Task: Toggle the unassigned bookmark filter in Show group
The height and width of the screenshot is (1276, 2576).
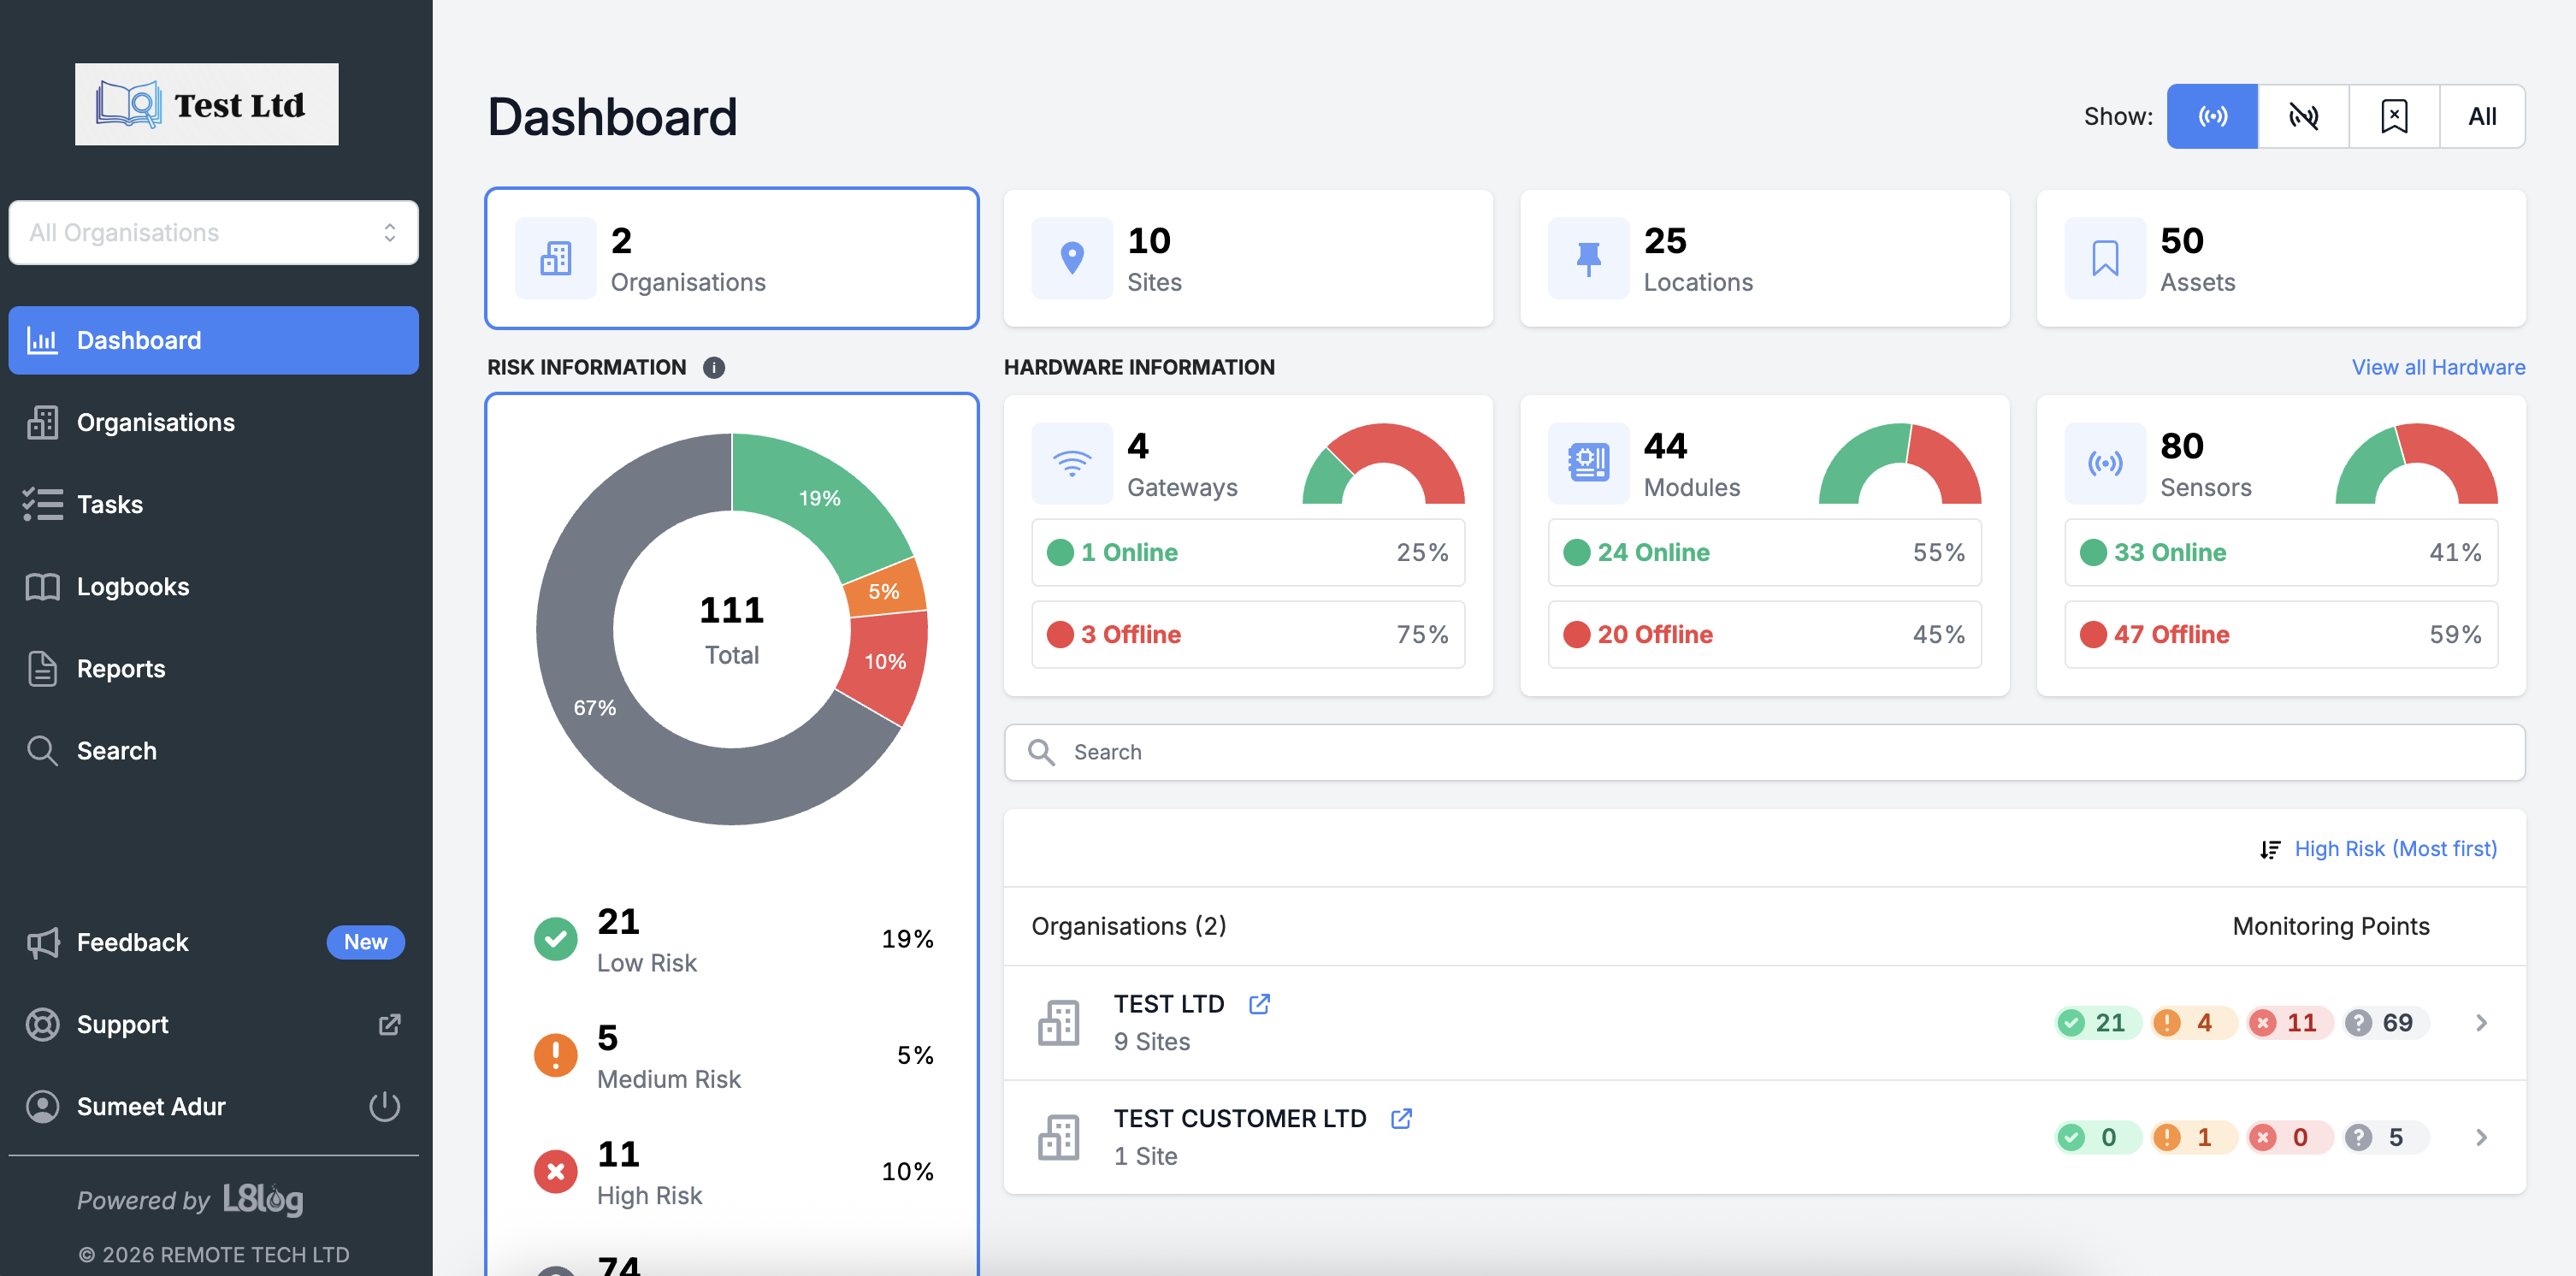Action: coord(2393,116)
